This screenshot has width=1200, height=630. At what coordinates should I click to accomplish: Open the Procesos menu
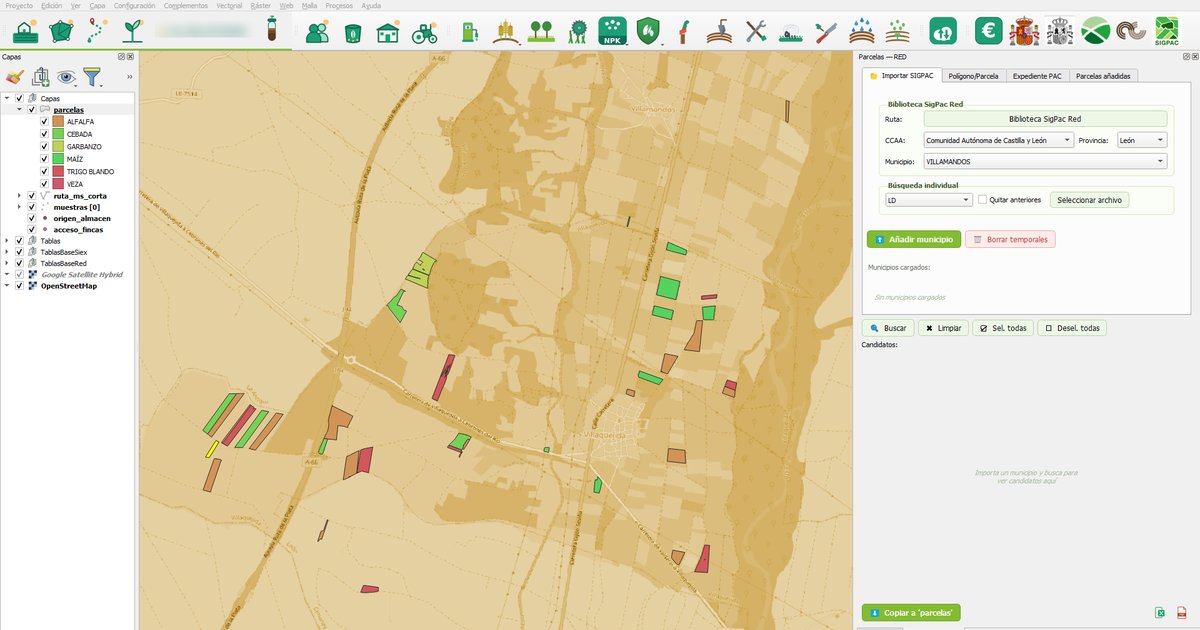pyautogui.click(x=338, y=5)
